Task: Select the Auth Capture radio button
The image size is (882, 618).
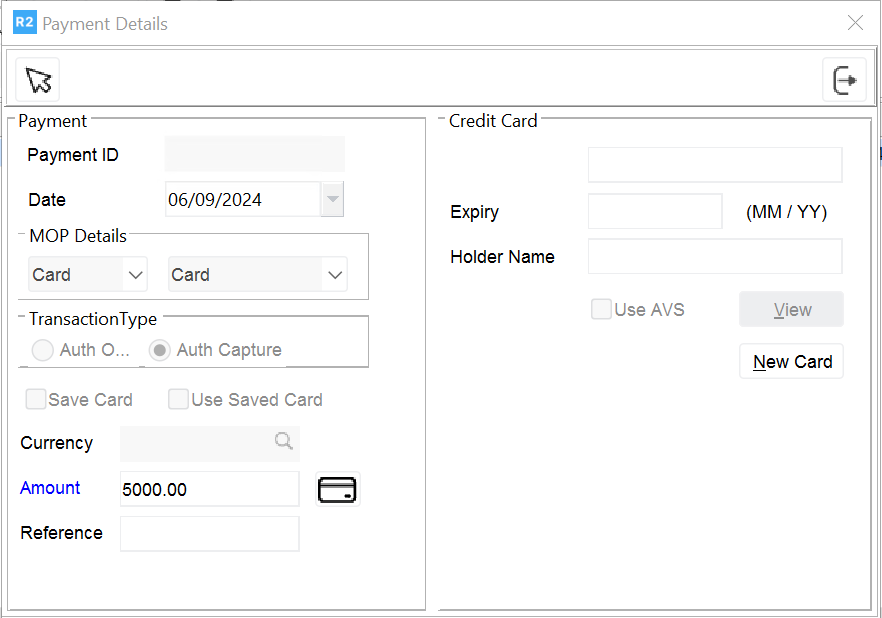Action: coord(159,350)
